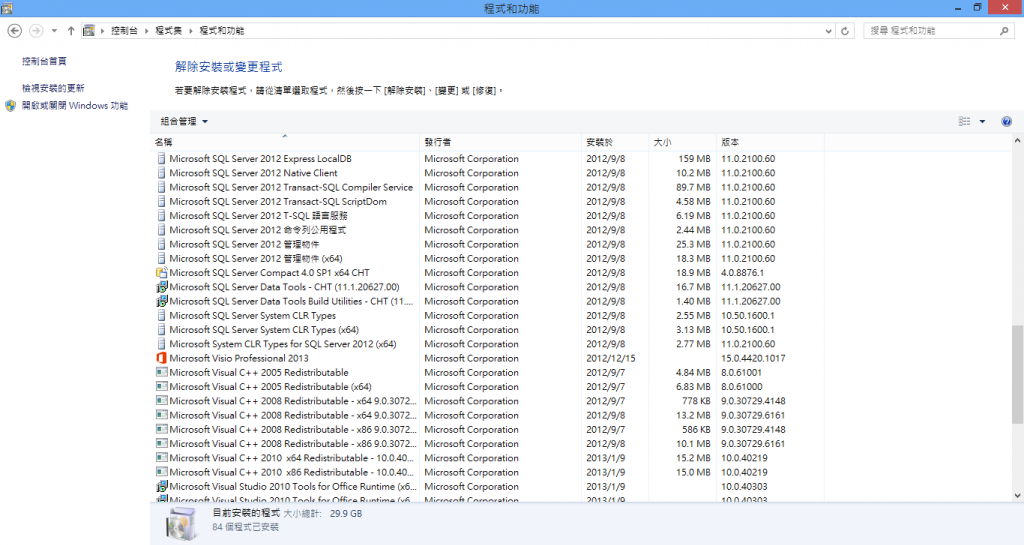This screenshot has height=545, width=1024.
Task: Expand the 組合管理 dropdown menu
Action: (x=184, y=121)
